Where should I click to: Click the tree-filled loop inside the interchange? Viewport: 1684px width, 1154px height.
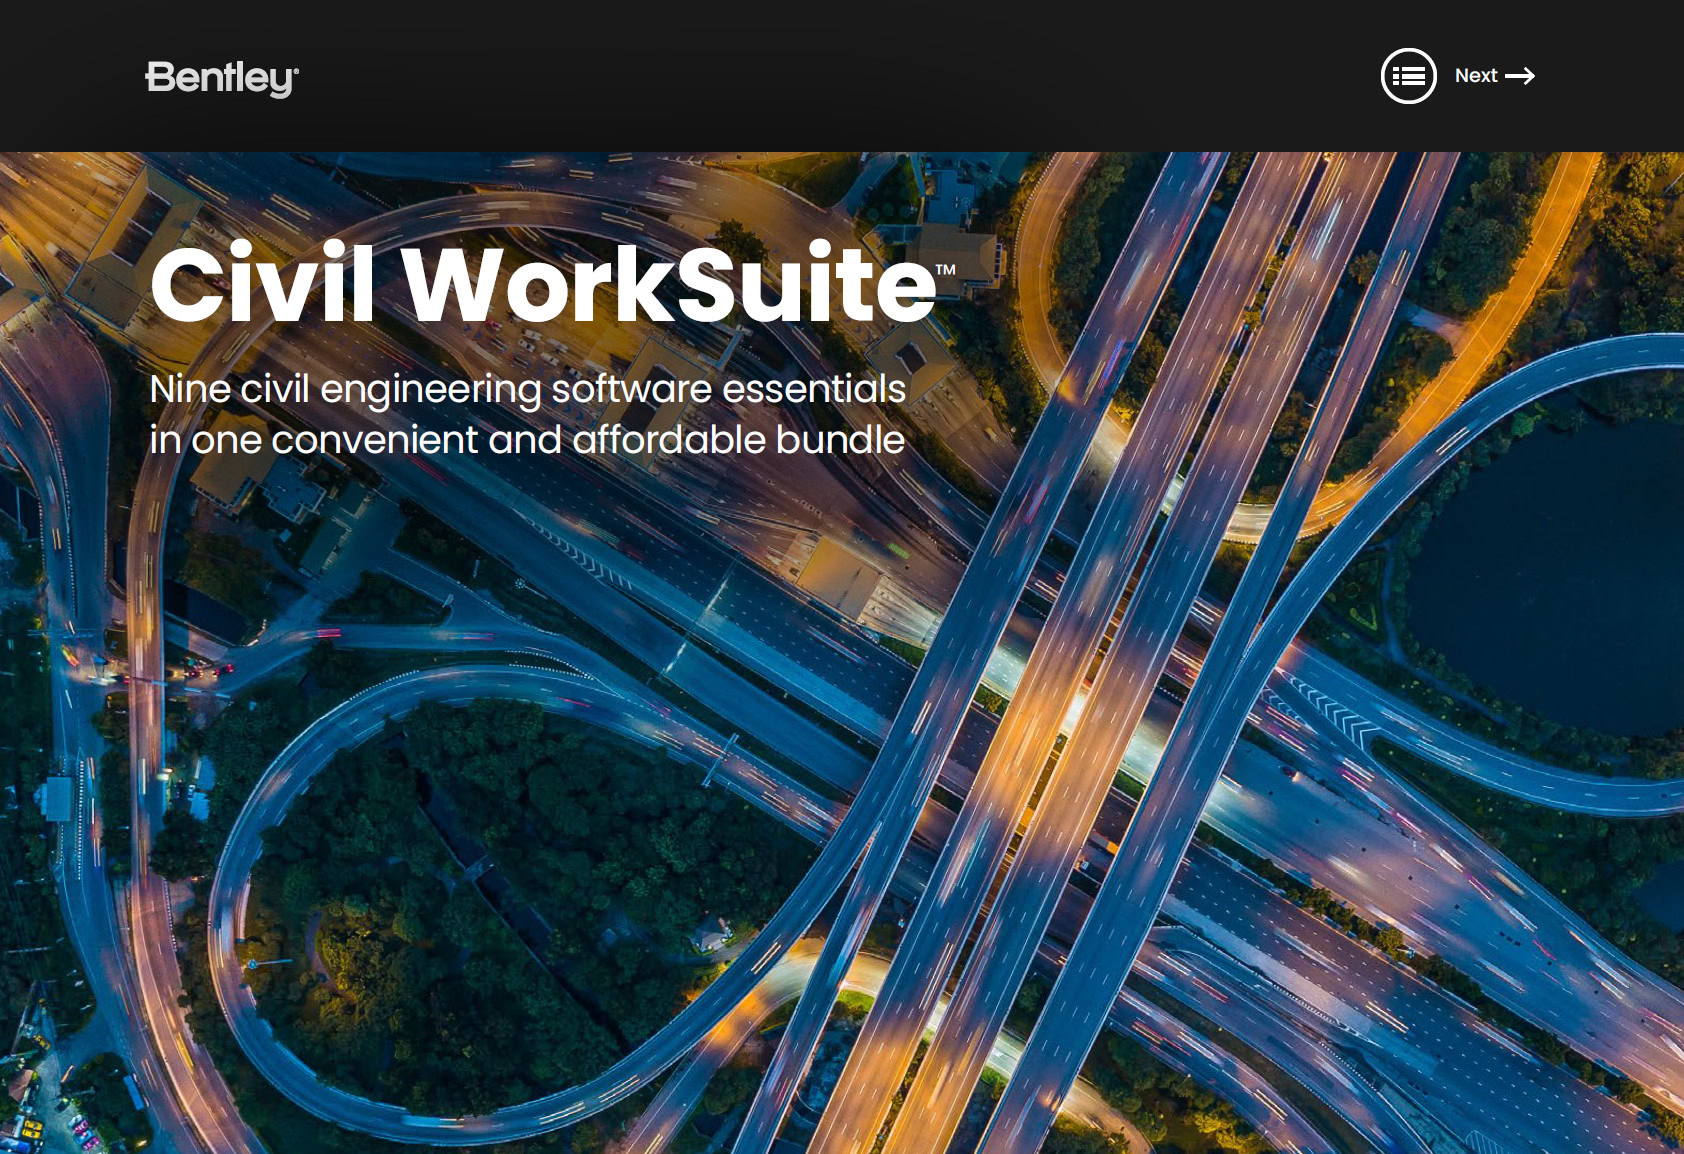(x=480, y=880)
